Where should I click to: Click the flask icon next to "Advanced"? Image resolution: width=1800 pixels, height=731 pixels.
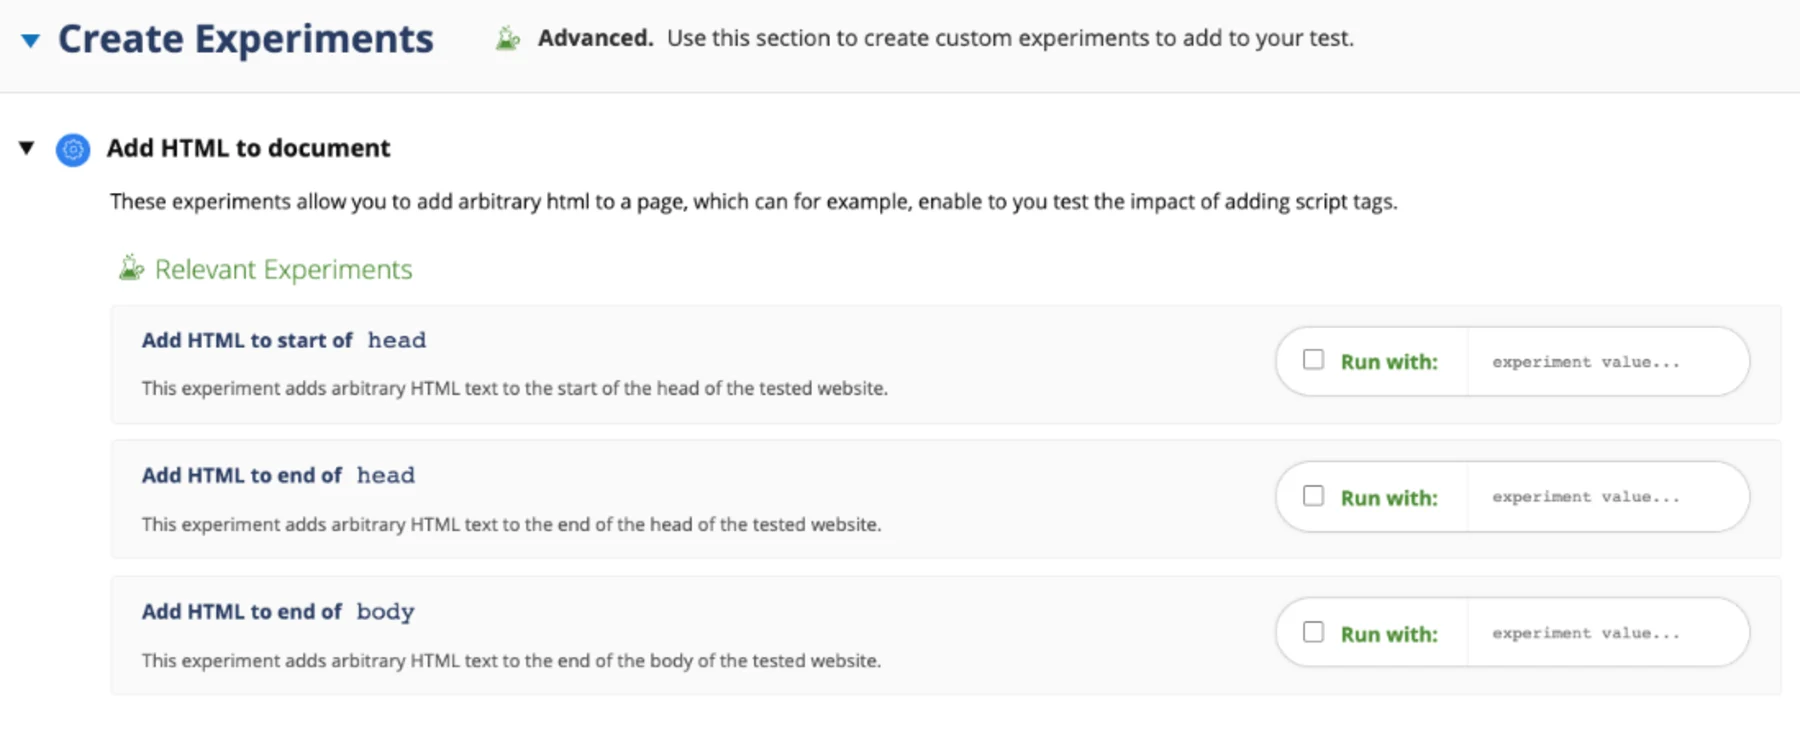[x=508, y=38]
